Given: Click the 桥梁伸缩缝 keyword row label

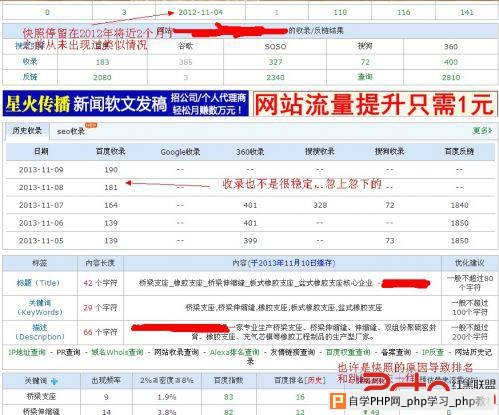Looking at the screenshot, I should (x=41, y=411).
